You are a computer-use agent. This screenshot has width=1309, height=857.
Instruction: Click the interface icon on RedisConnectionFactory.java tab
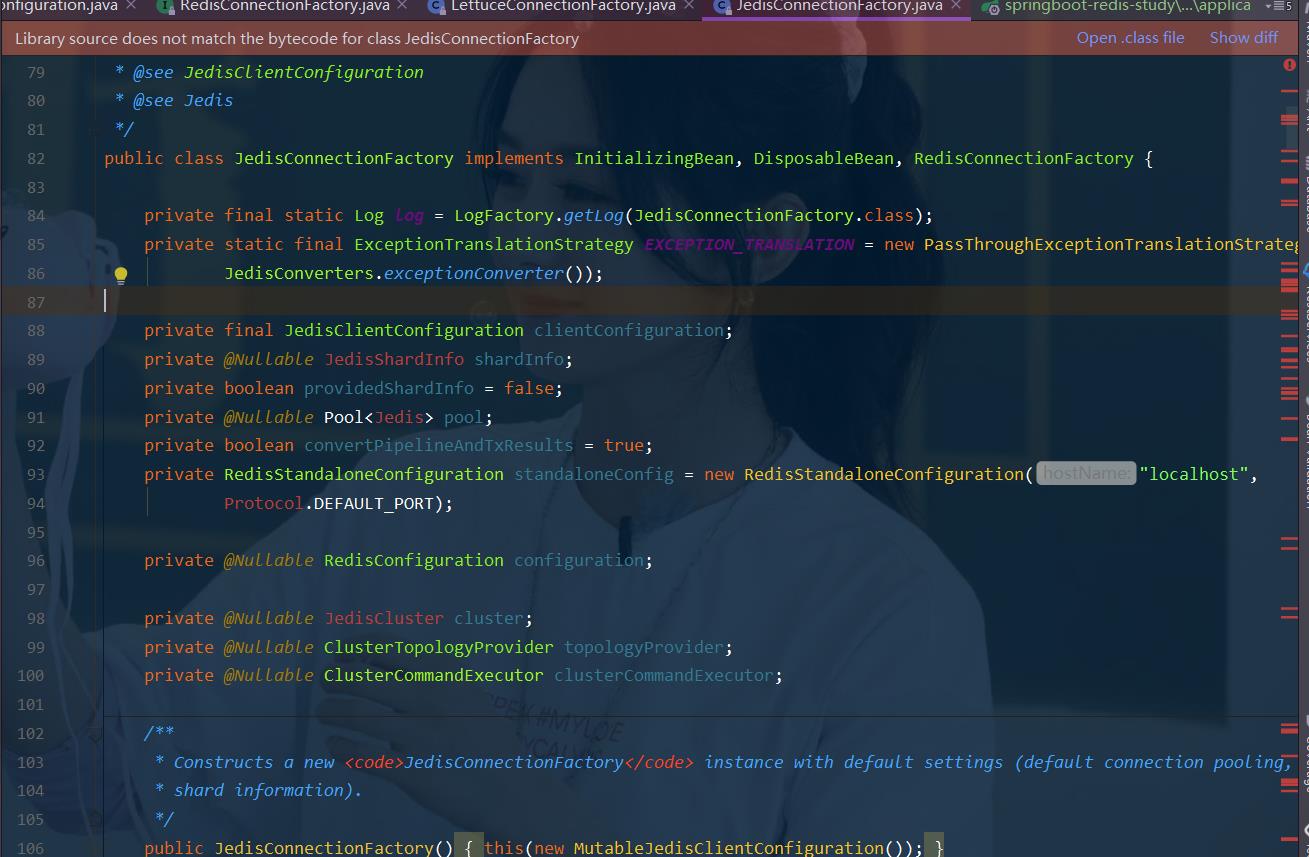(167, 6)
